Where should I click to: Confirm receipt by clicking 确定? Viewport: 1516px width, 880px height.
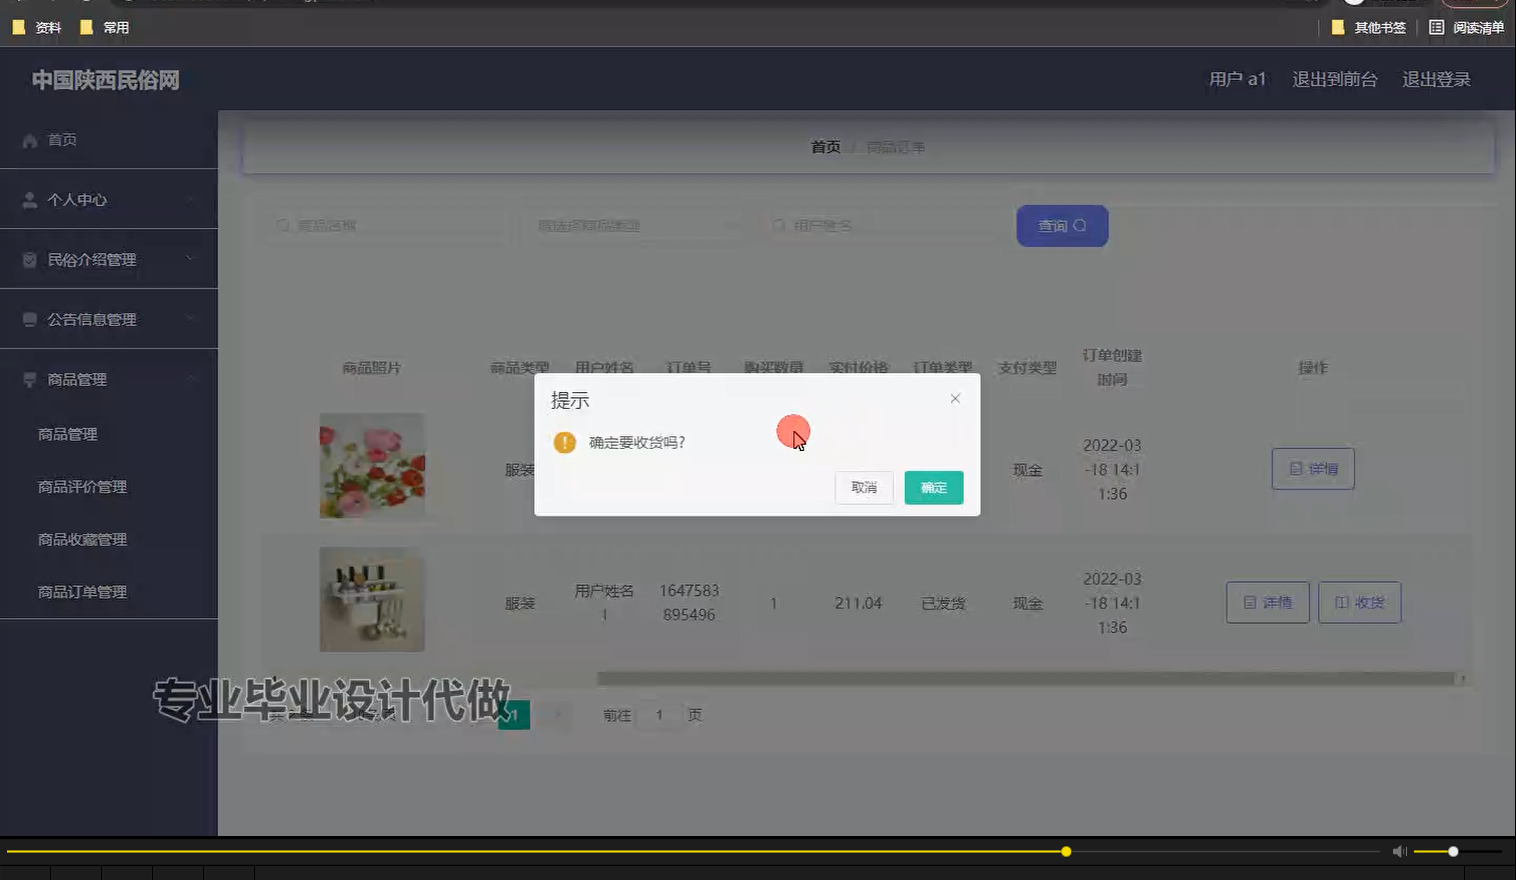tap(933, 488)
